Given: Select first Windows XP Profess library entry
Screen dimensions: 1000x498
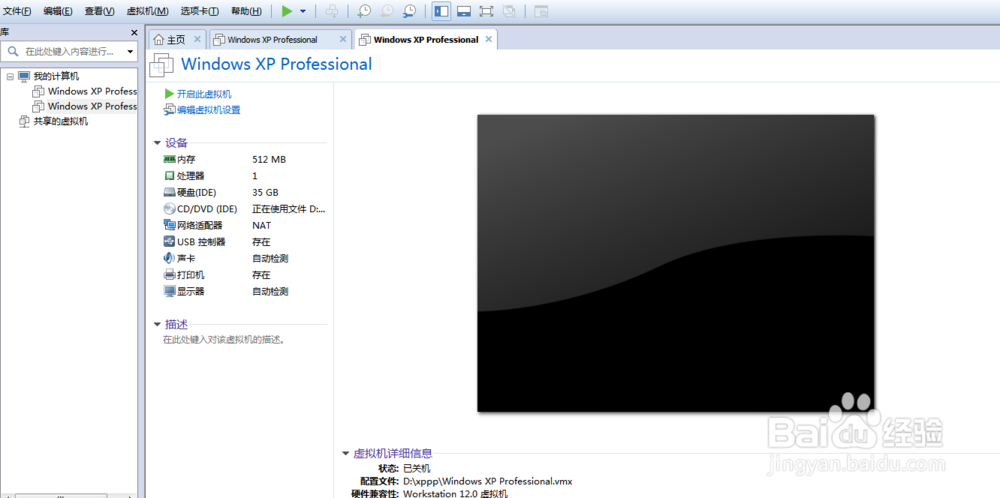Looking at the screenshot, I should (x=92, y=91).
